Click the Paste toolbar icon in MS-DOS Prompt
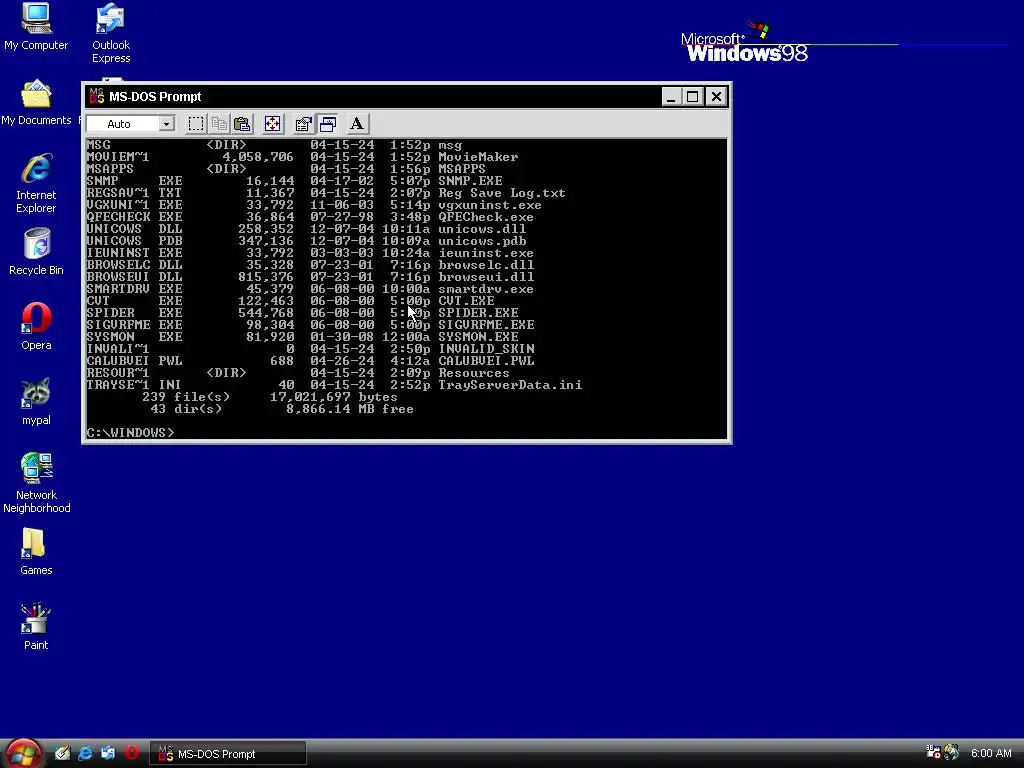1024x768 pixels. (x=242, y=124)
